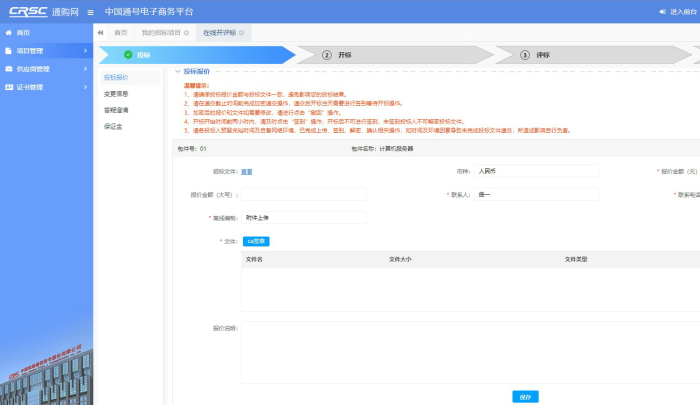The height and width of the screenshot is (405, 700).
Task: Click the 证书管理 card icon
Action: 8,87
